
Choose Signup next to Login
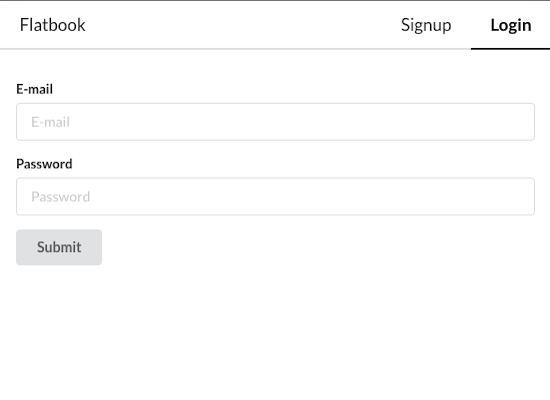(x=426, y=25)
